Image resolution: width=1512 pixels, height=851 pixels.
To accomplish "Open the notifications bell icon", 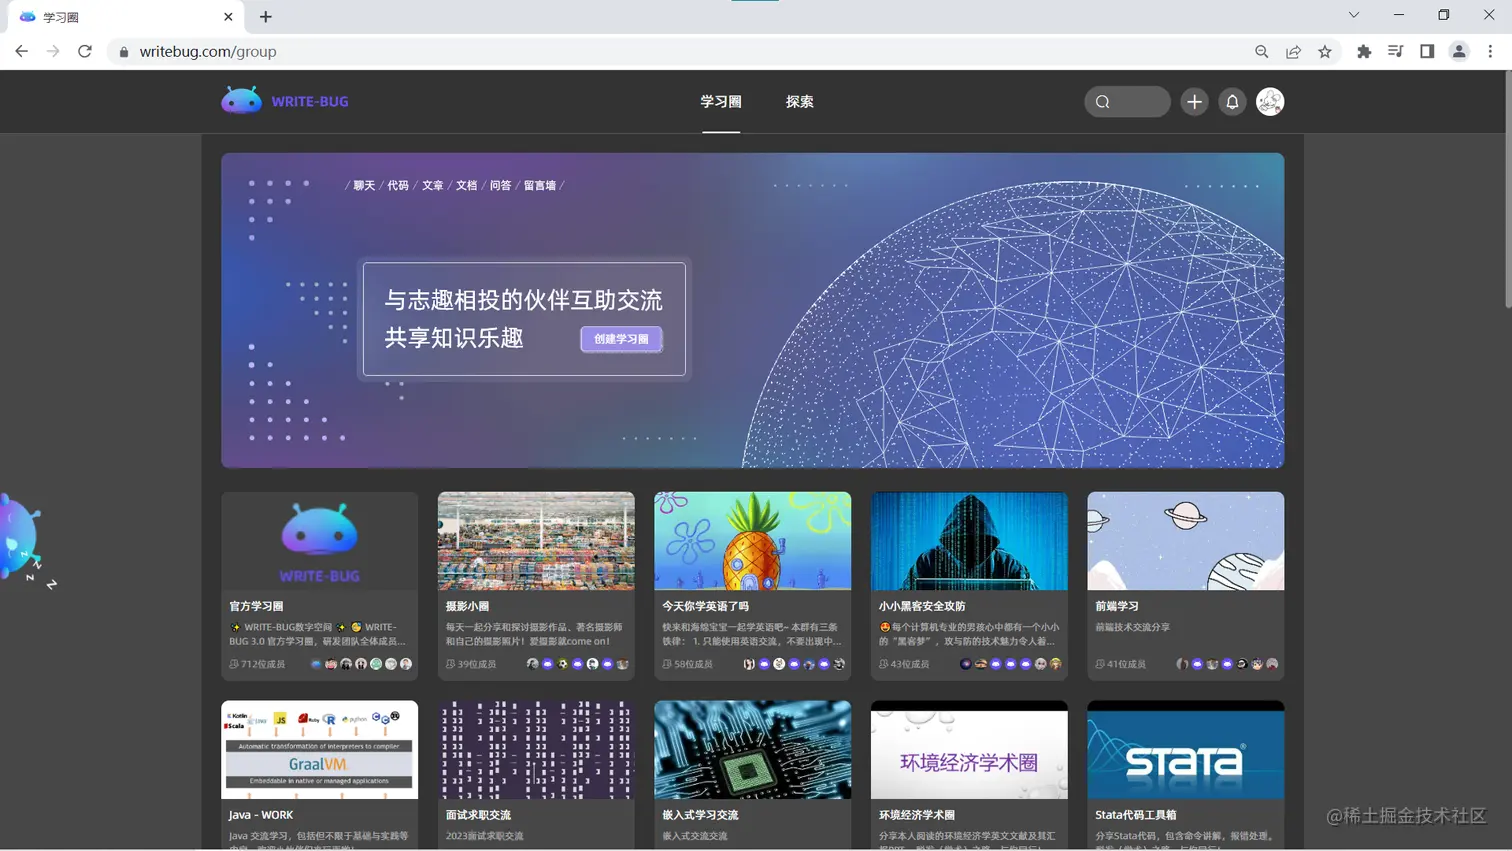I will (x=1232, y=101).
